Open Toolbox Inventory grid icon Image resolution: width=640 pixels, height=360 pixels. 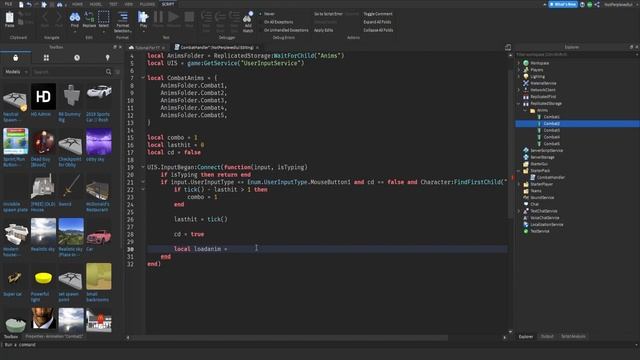click(46, 58)
